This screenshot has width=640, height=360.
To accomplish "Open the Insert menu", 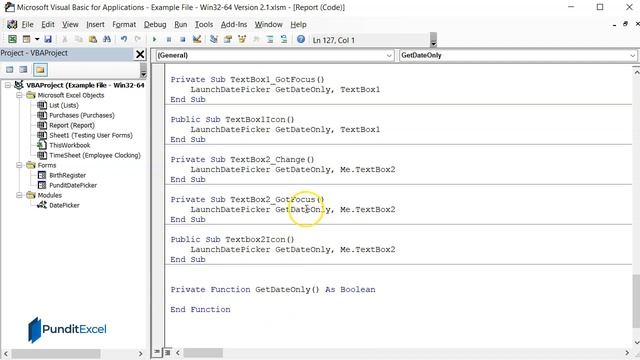I will (x=95, y=24).
